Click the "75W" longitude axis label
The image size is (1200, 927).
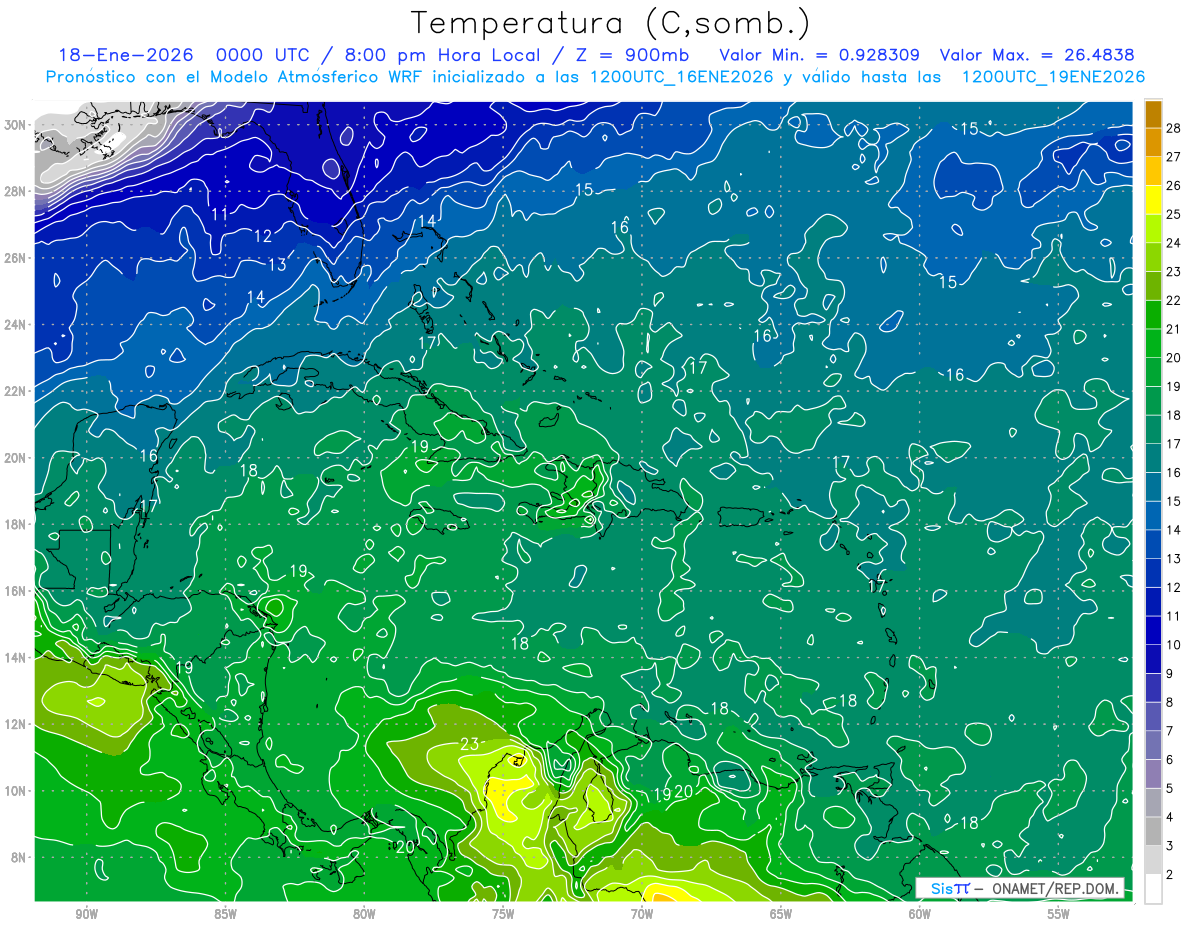tap(503, 914)
